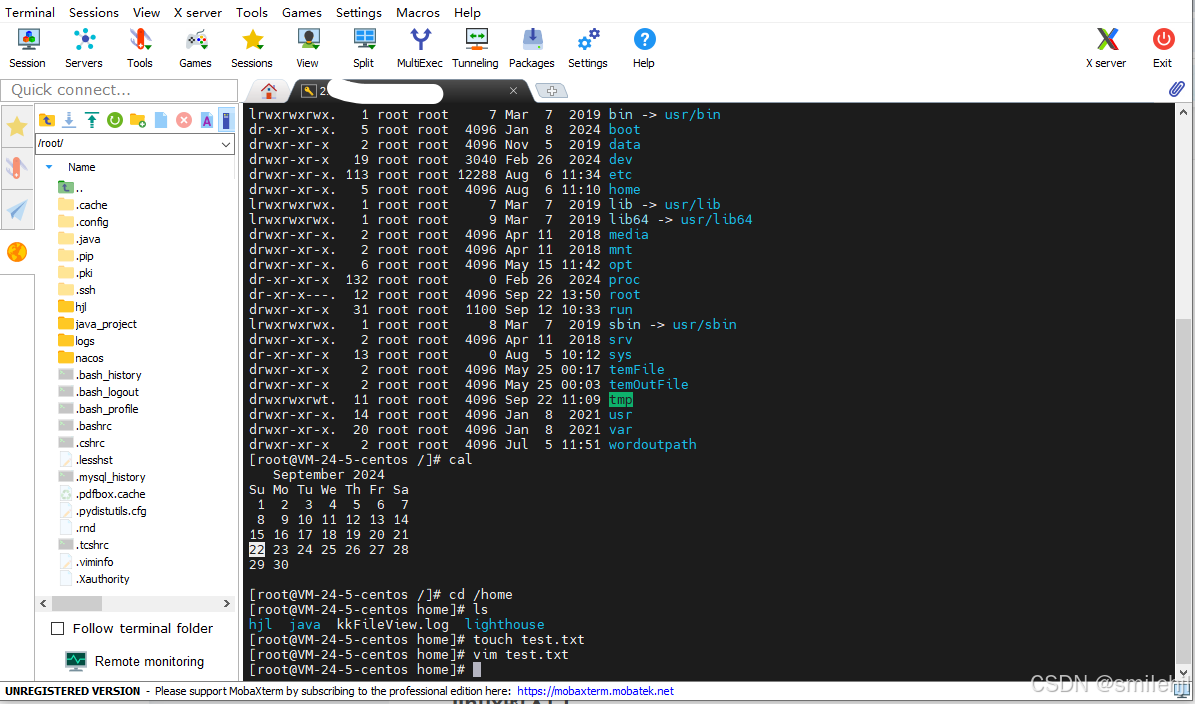Open the Tools toolbar icon
Screen dimensions: 1195x704
(x=139, y=49)
